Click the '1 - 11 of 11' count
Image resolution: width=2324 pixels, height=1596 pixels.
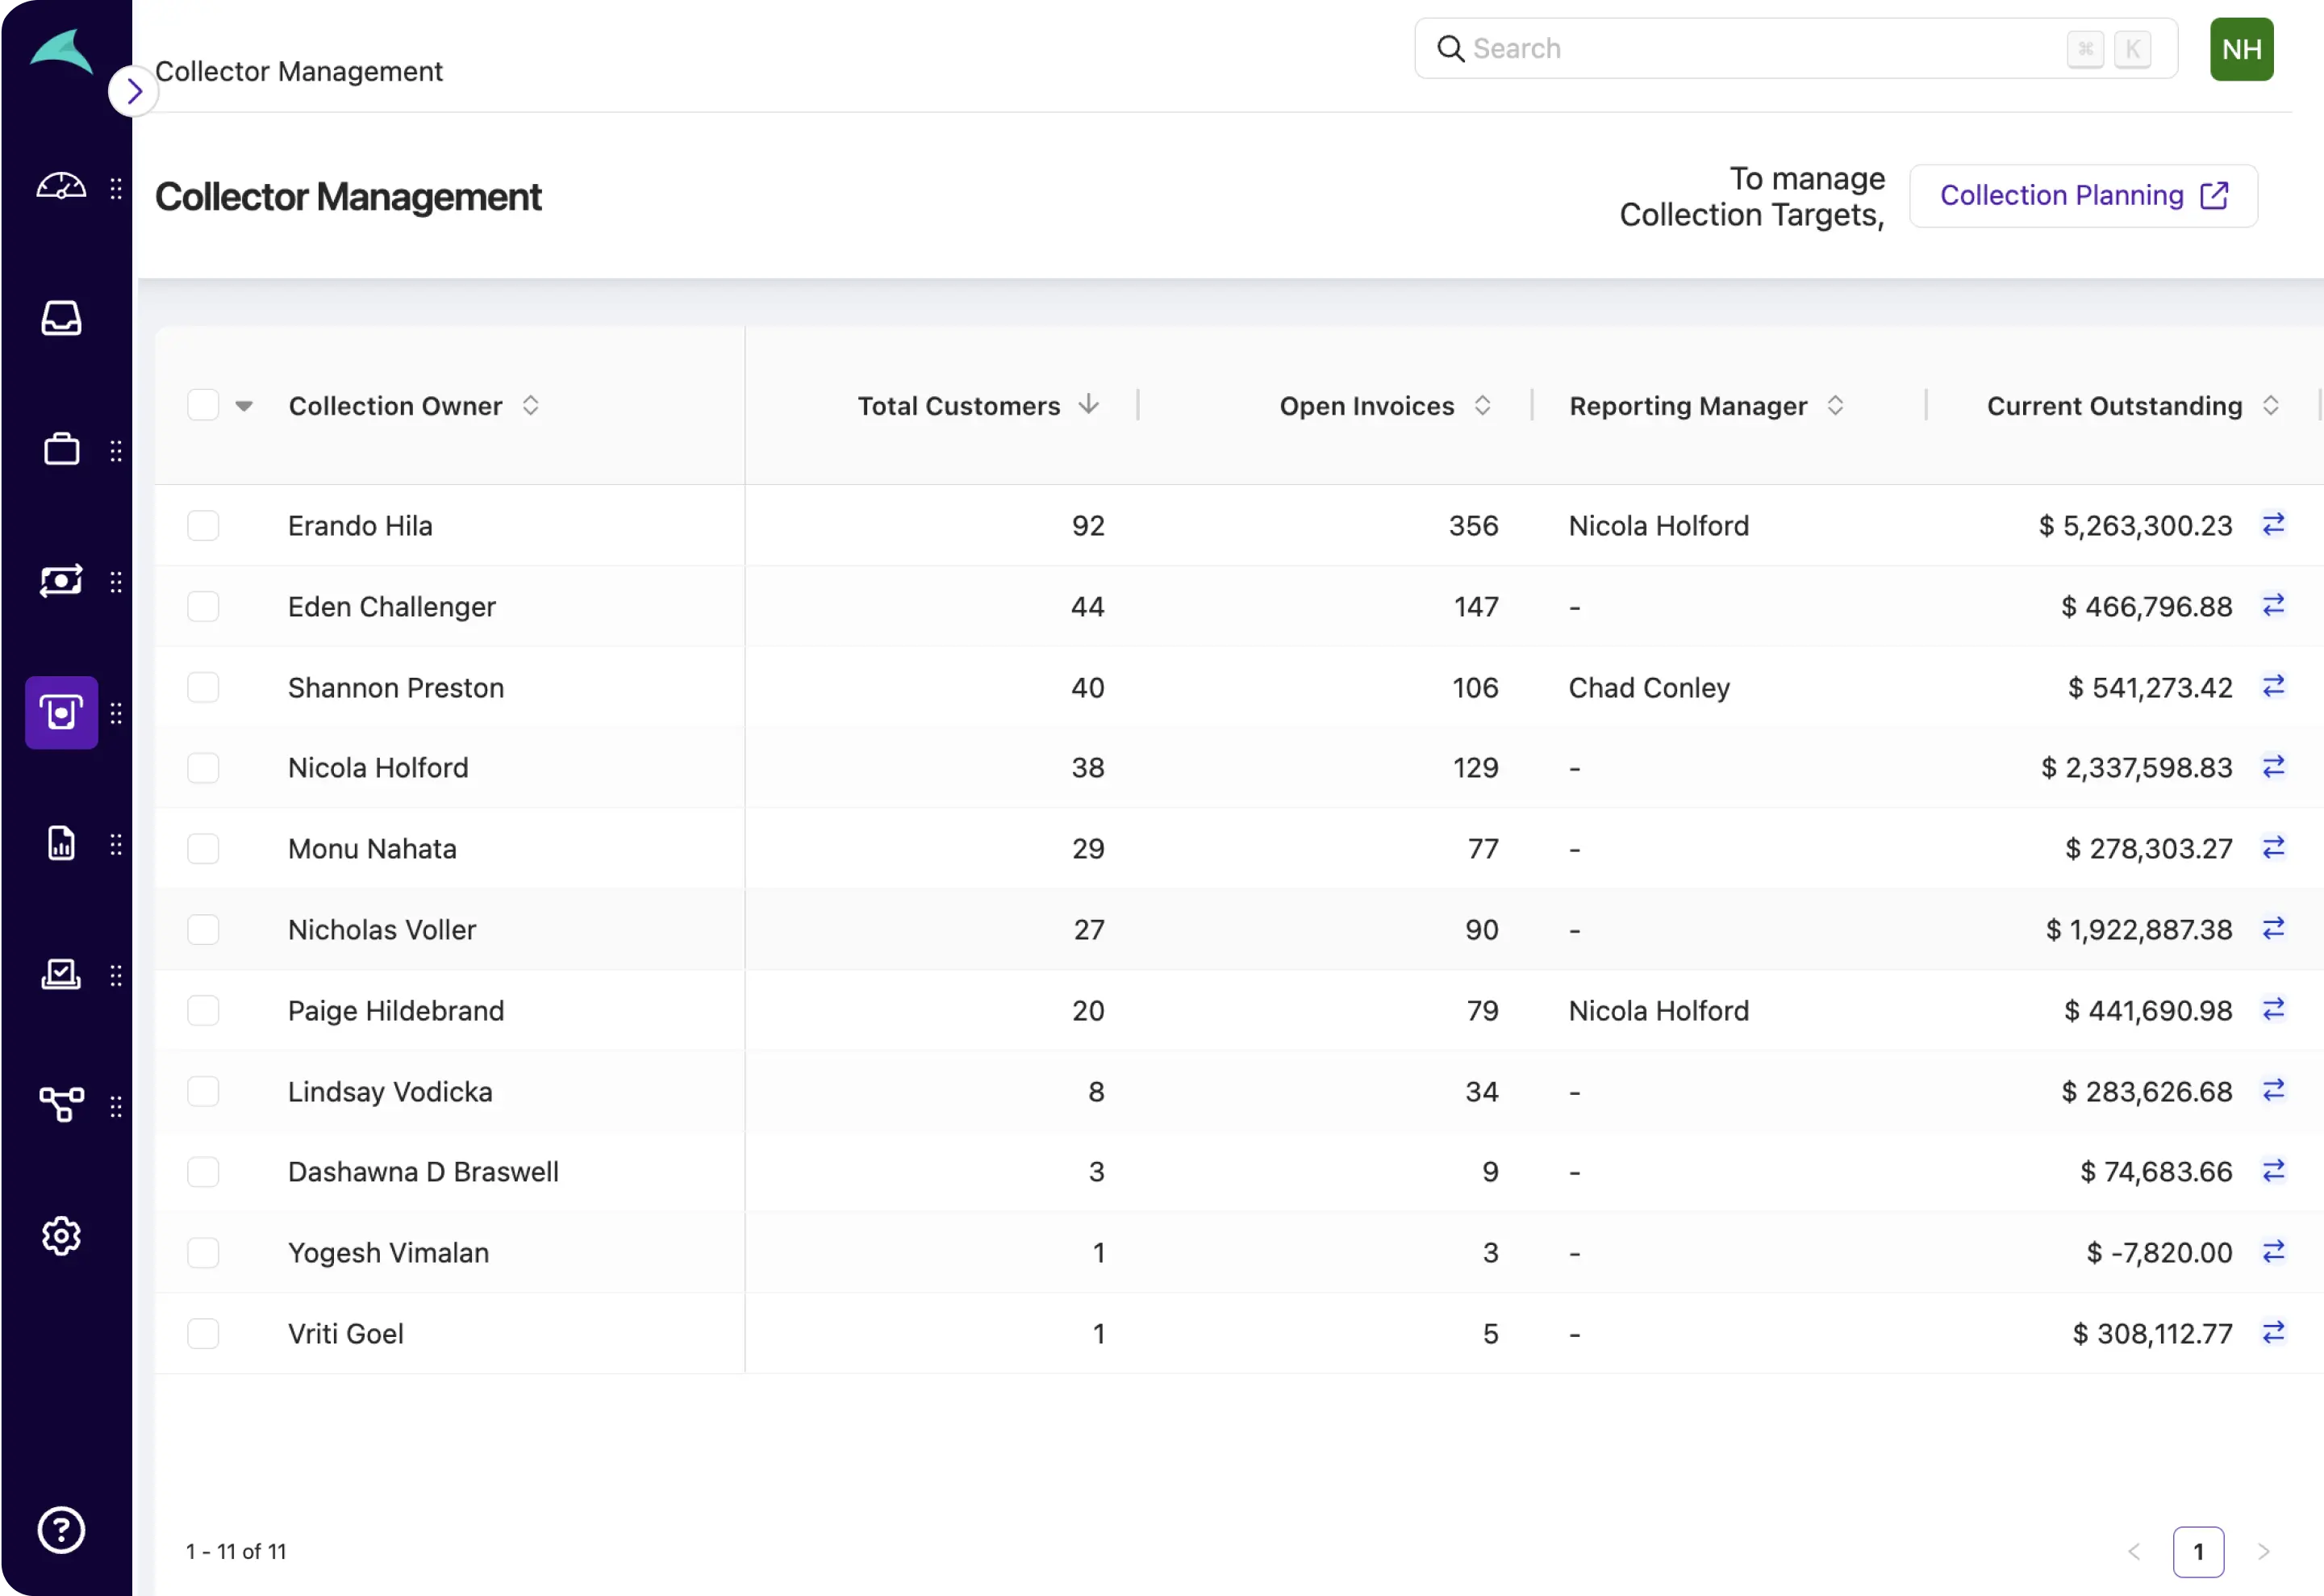point(236,1551)
